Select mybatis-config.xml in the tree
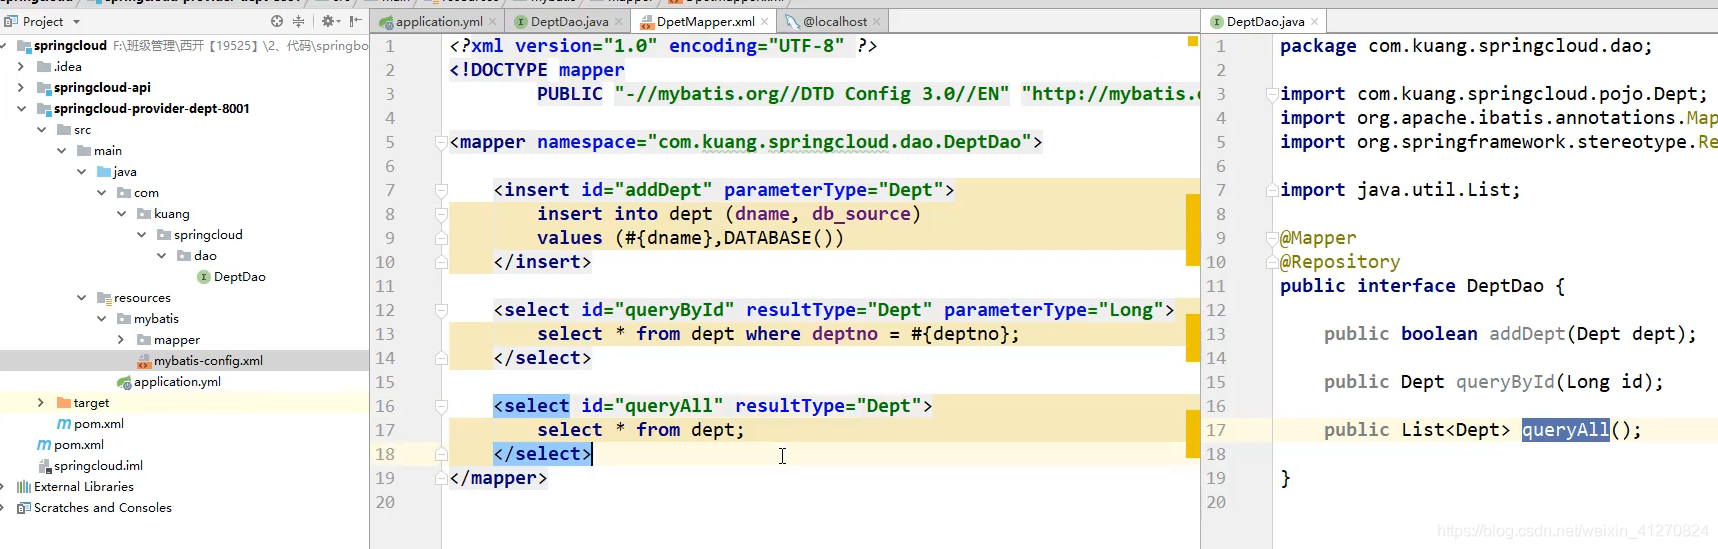Image resolution: width=1718 pixels, height=549 pixels. click(208, 361)
